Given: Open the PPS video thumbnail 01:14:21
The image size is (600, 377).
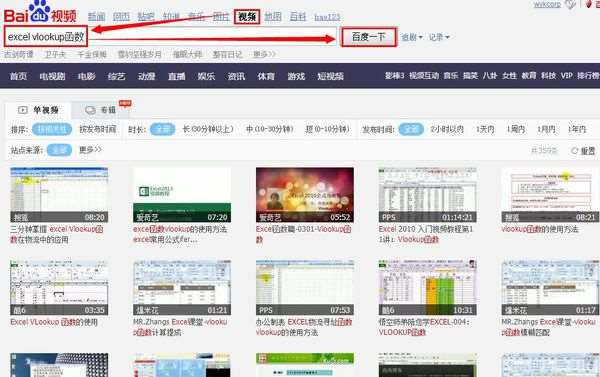Looking at the screenshot, I should (427, 195).
